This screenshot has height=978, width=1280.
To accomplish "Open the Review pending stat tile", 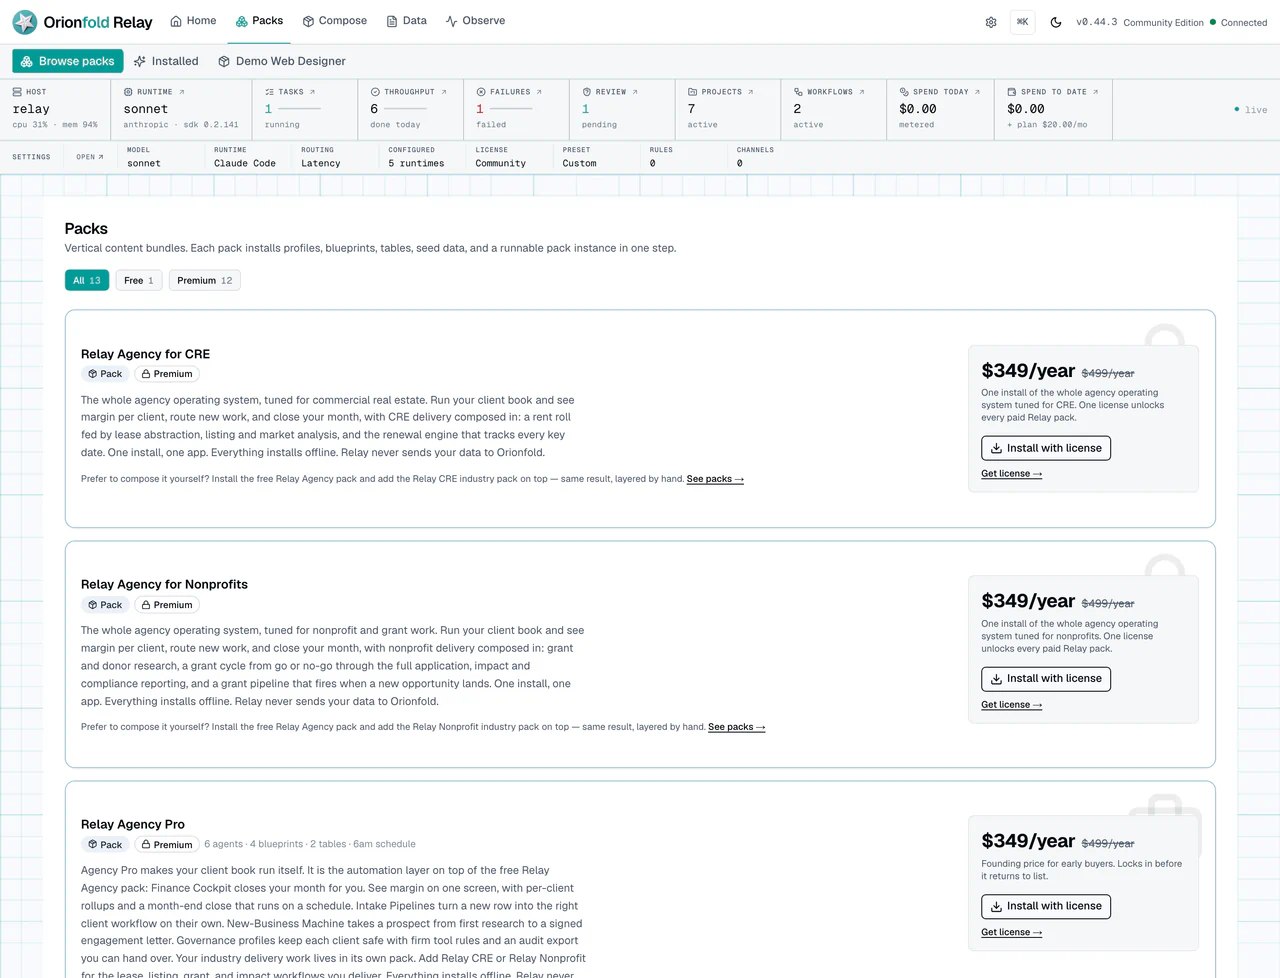I will click(622, 108).
